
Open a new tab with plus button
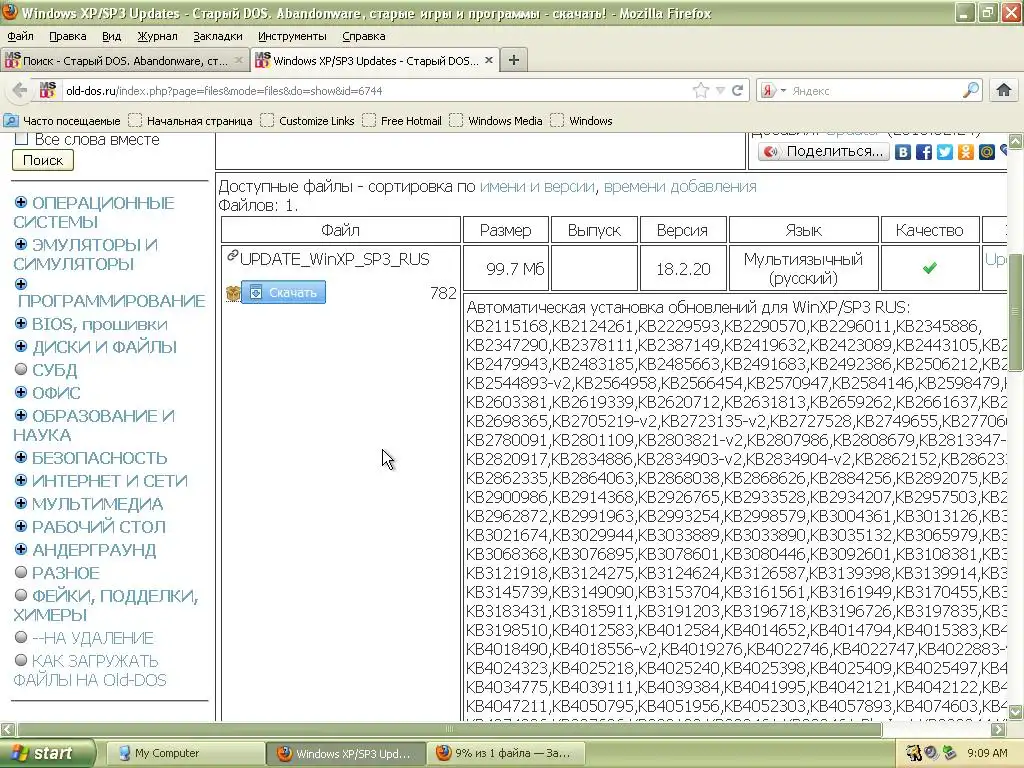[514, 60]
